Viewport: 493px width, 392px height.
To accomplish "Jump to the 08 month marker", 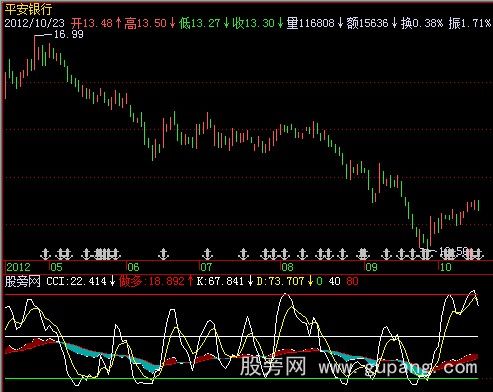I will (x=287, y=267).
